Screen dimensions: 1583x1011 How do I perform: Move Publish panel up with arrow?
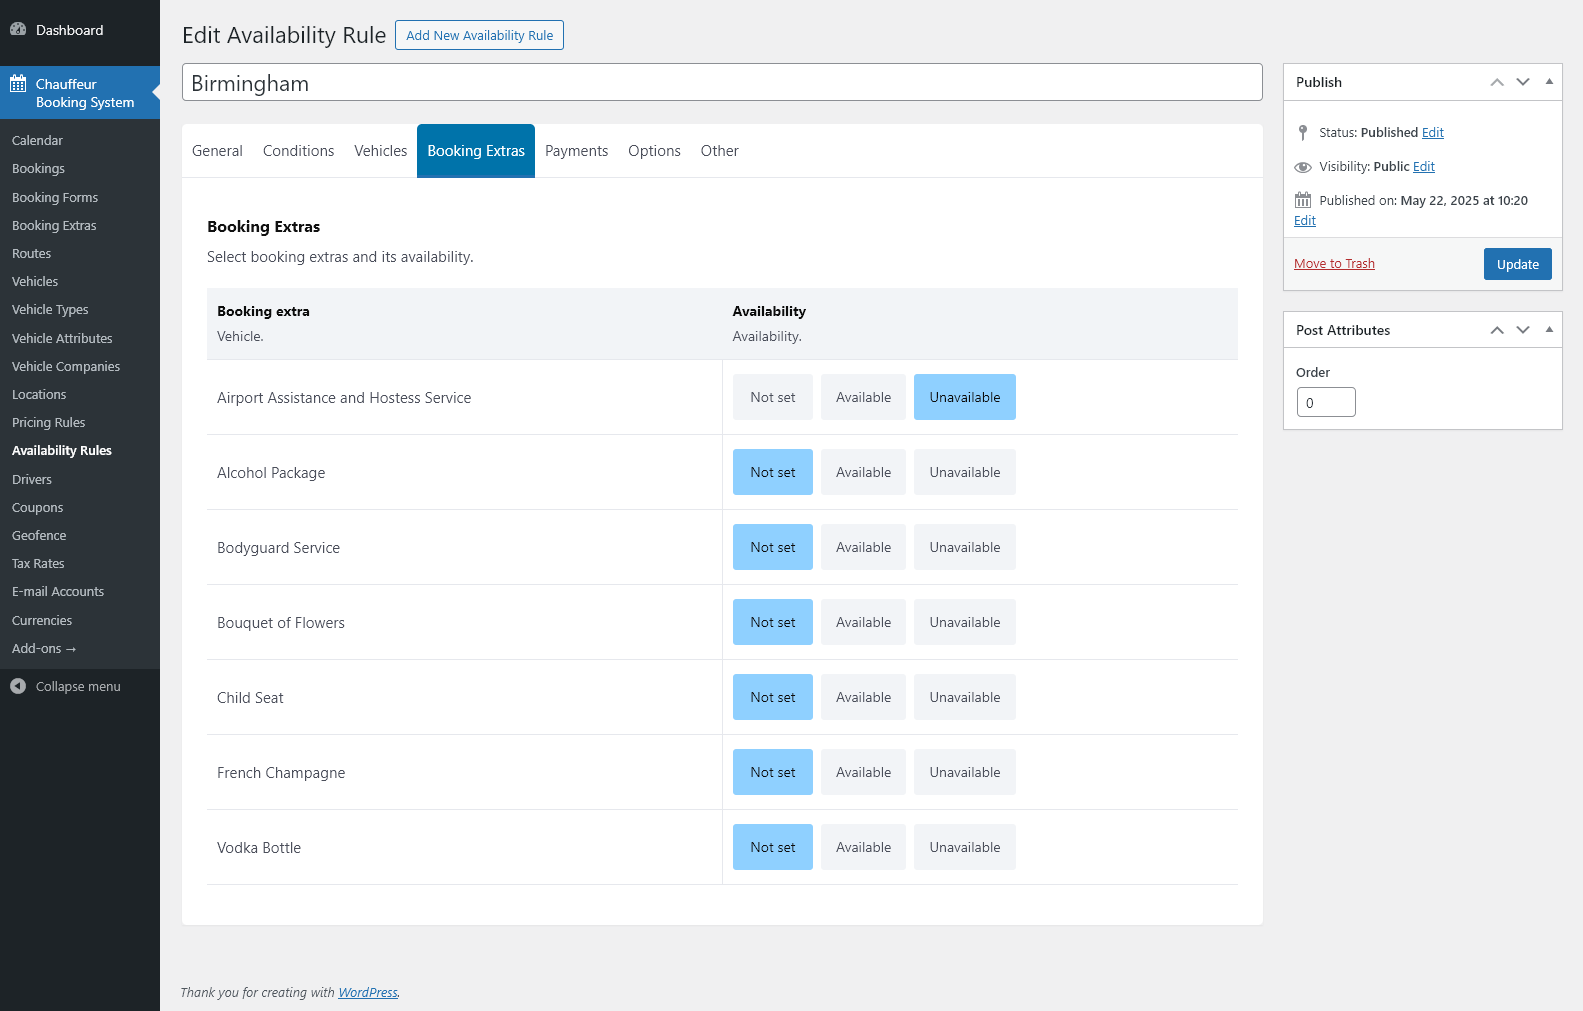point(1497,82)
